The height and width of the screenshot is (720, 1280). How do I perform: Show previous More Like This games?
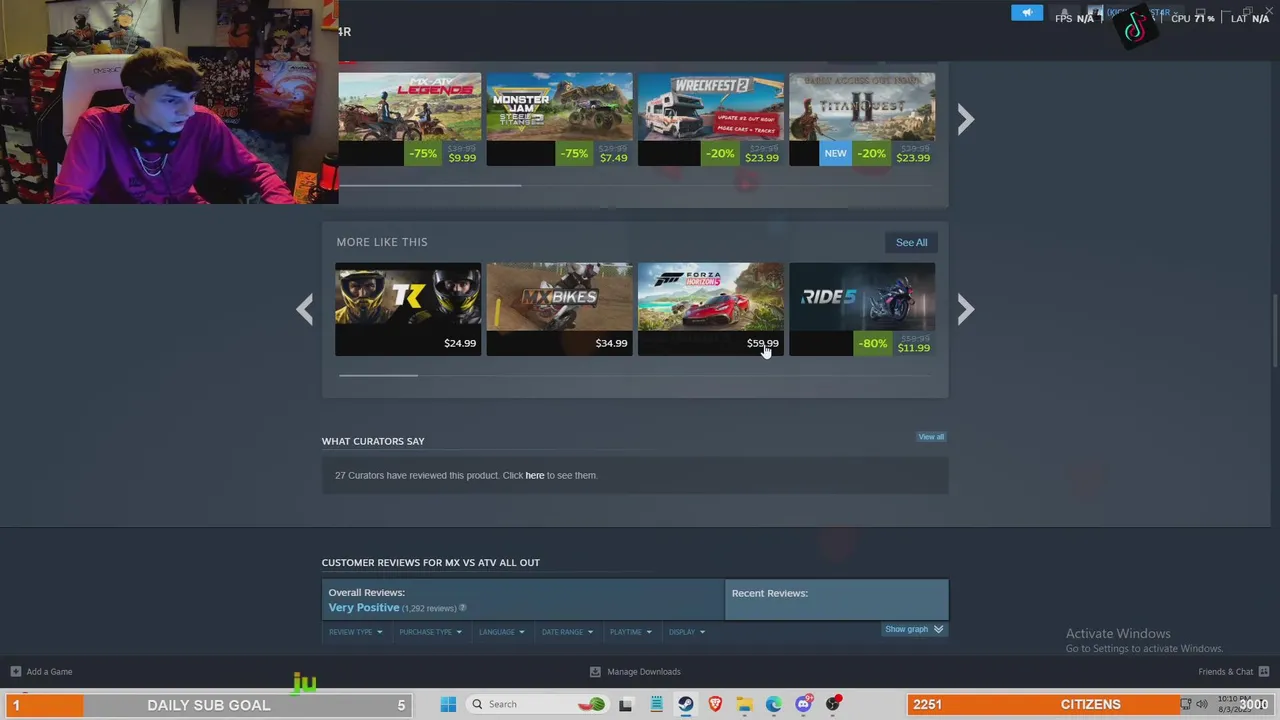(305, 309)
